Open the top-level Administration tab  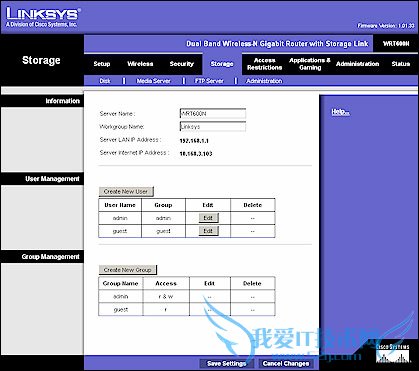point(357,64)
